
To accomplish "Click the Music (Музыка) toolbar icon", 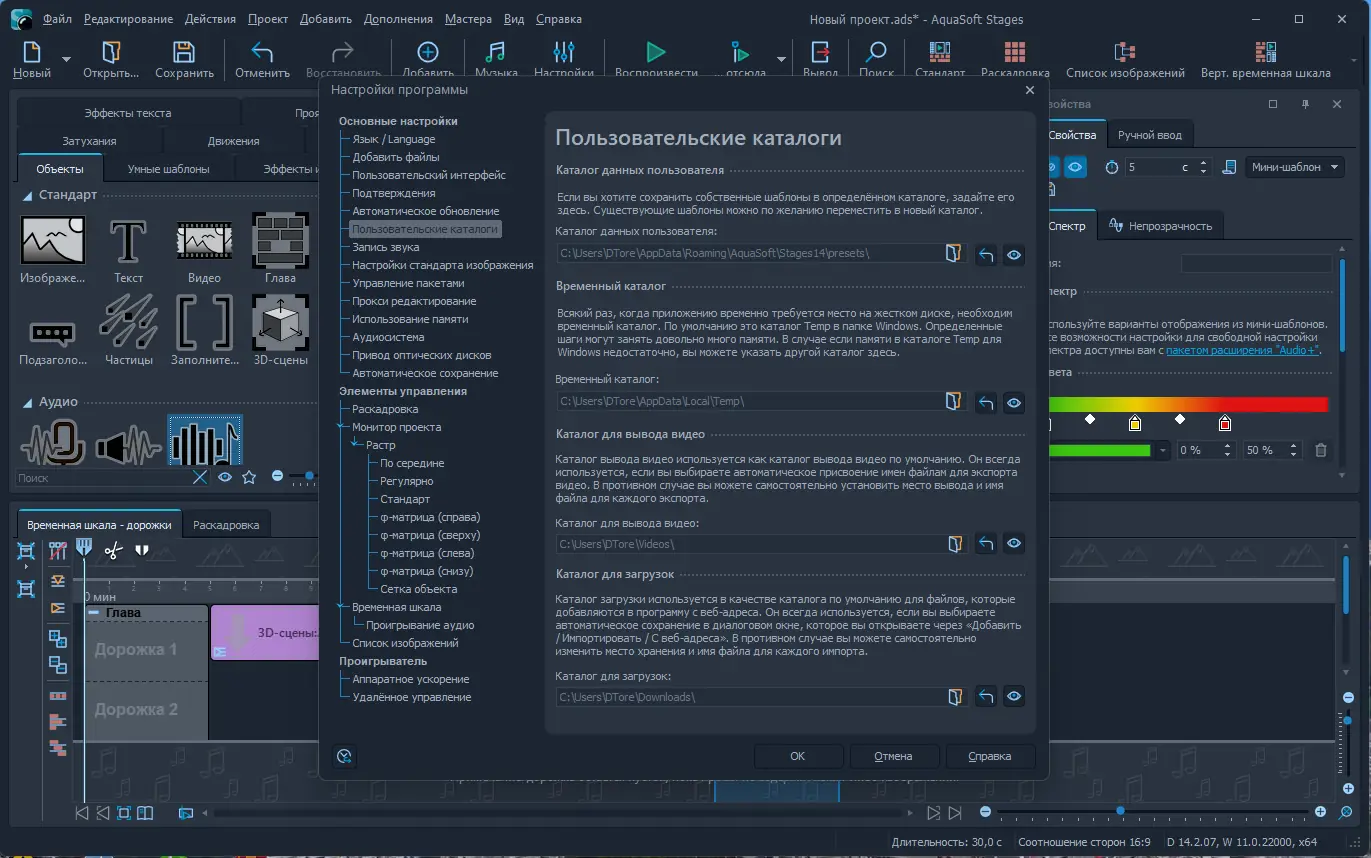I will [x=495, y=53].
